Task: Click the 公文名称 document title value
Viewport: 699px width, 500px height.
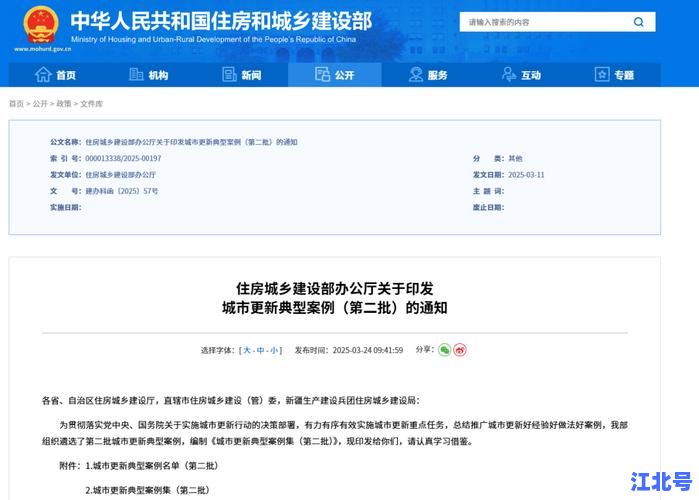Action: (191, 142)
